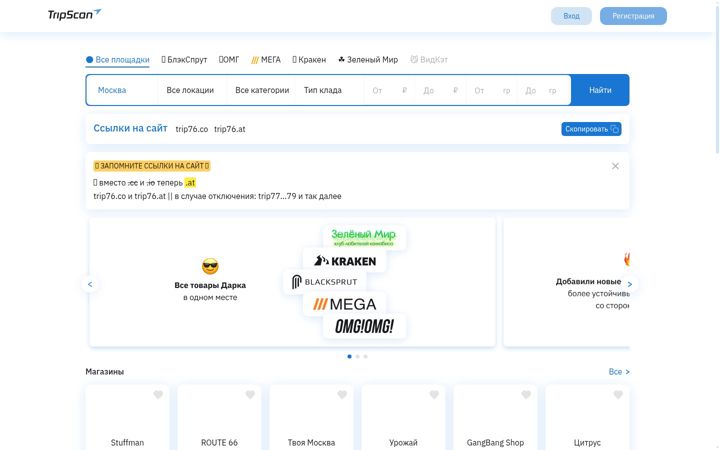Image resolution: width=720 pixels, height=450 pixels.
Task: Open the Тип клада dropdown
Action: click(x=330, y=90)
